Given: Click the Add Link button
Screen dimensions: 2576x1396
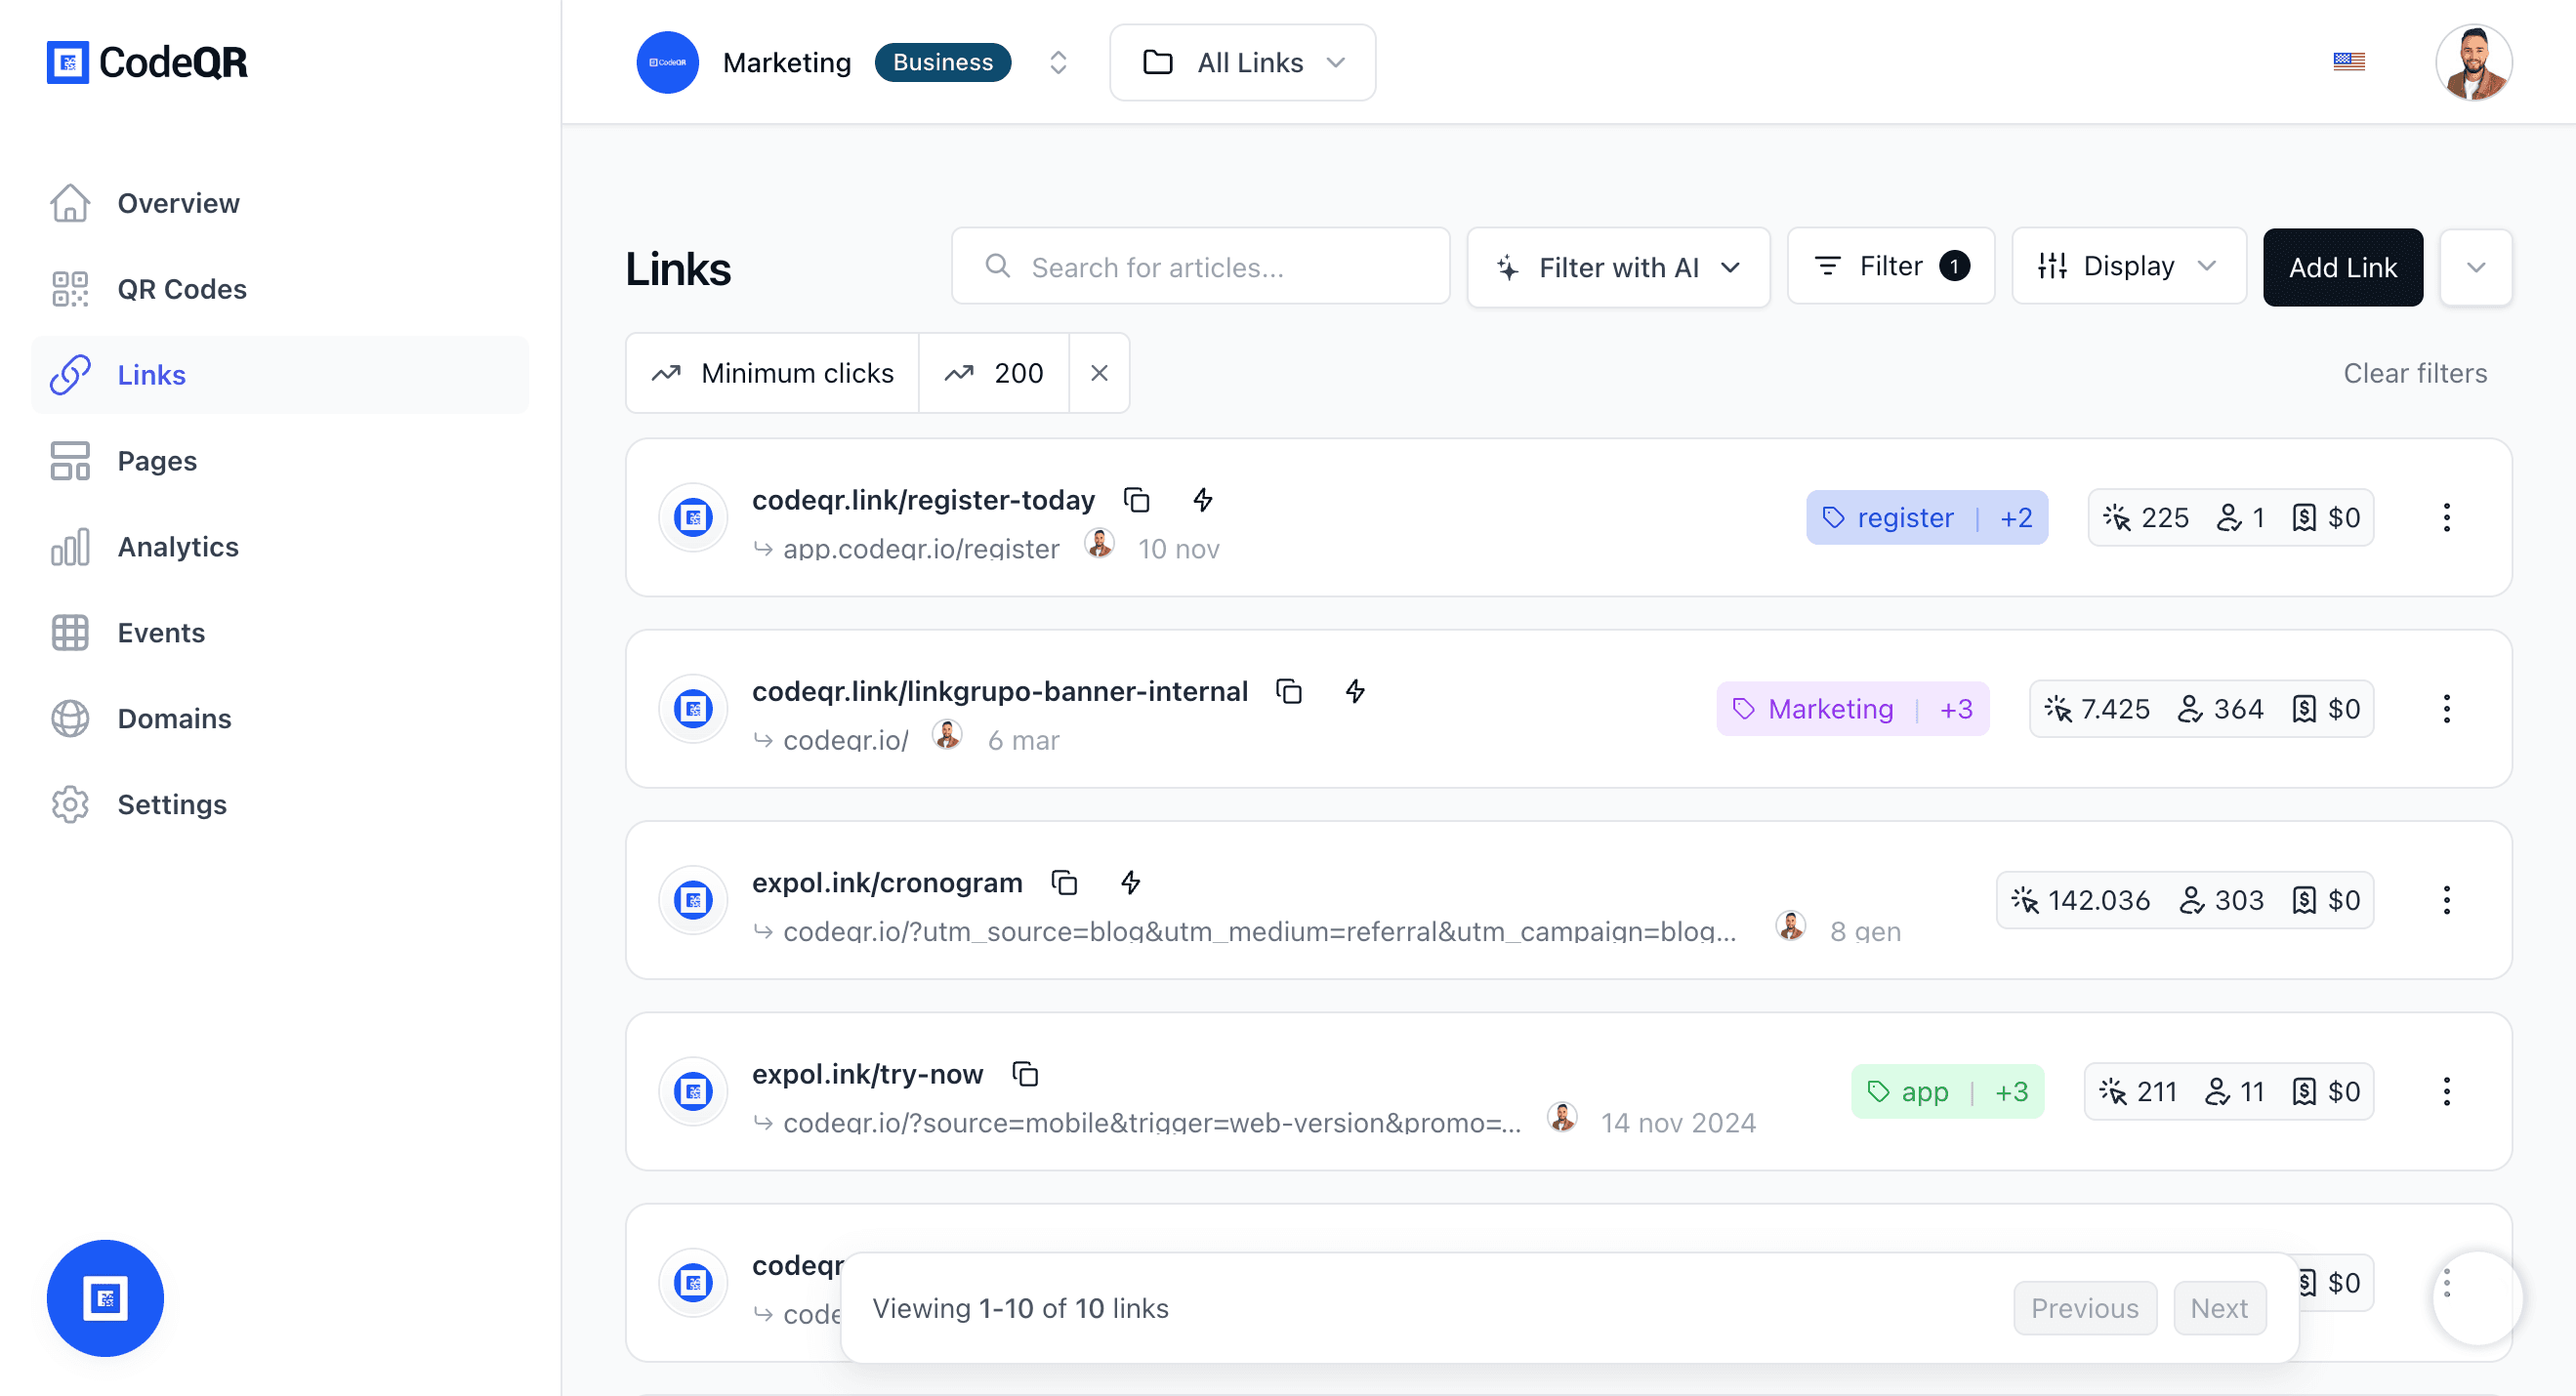Looking at the screenshot, I should pyautogui.click(x=2343, y=267).
